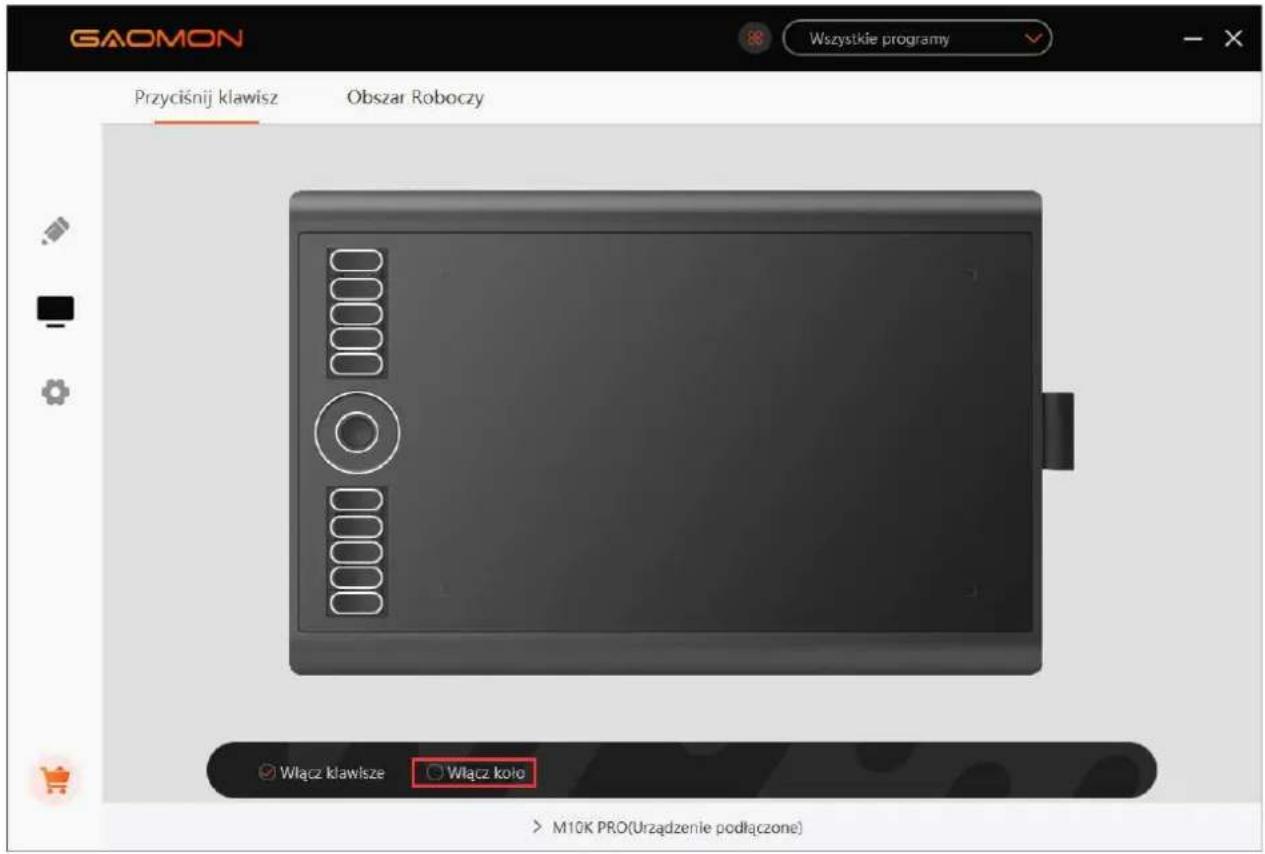
Task: Click the red round icon beside program dropdown
Action: 754,40
